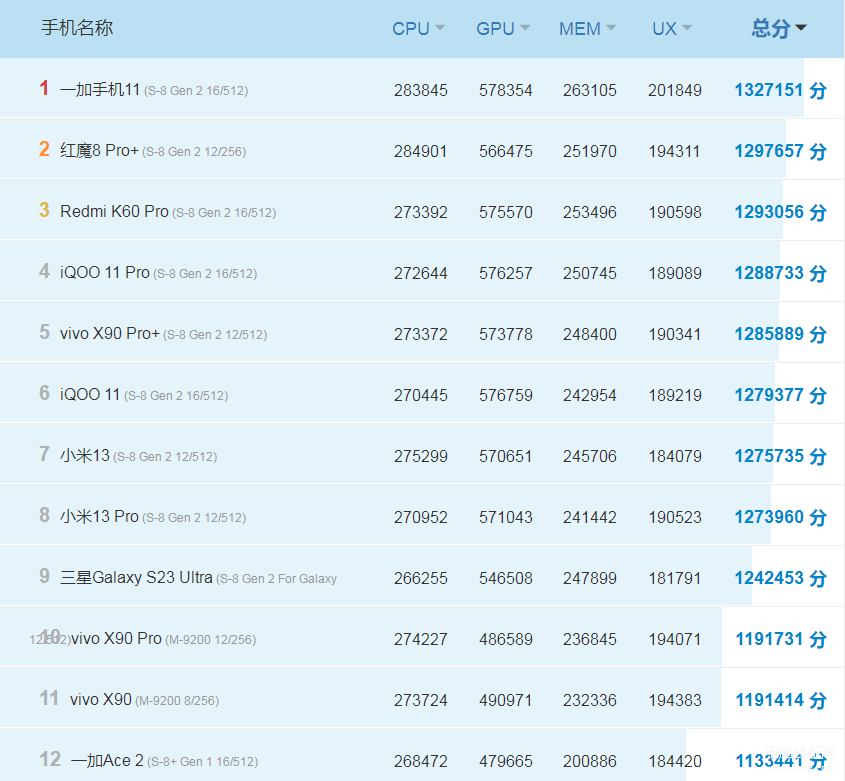Click total score 1279377 分
This screenshot has height=781, width=845.
pyautogui.click(x=780, y=395)
